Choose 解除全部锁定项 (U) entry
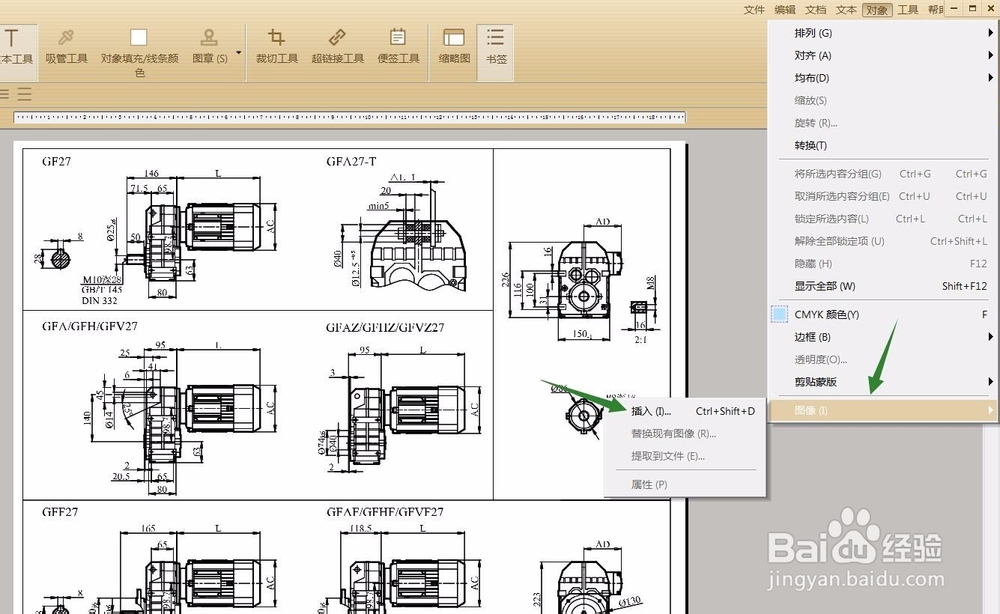This screenshot has width=1000, height=614. click(883, 241)
